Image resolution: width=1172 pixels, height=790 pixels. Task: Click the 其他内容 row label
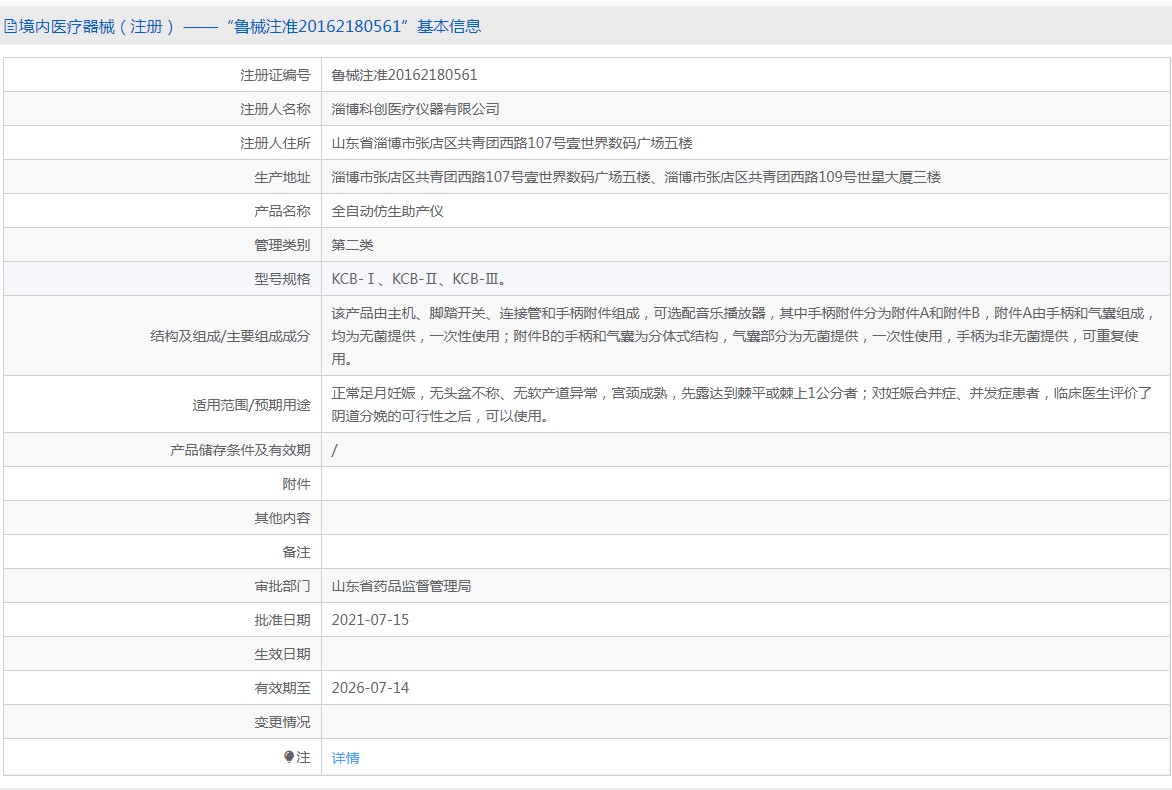point(282,518)
